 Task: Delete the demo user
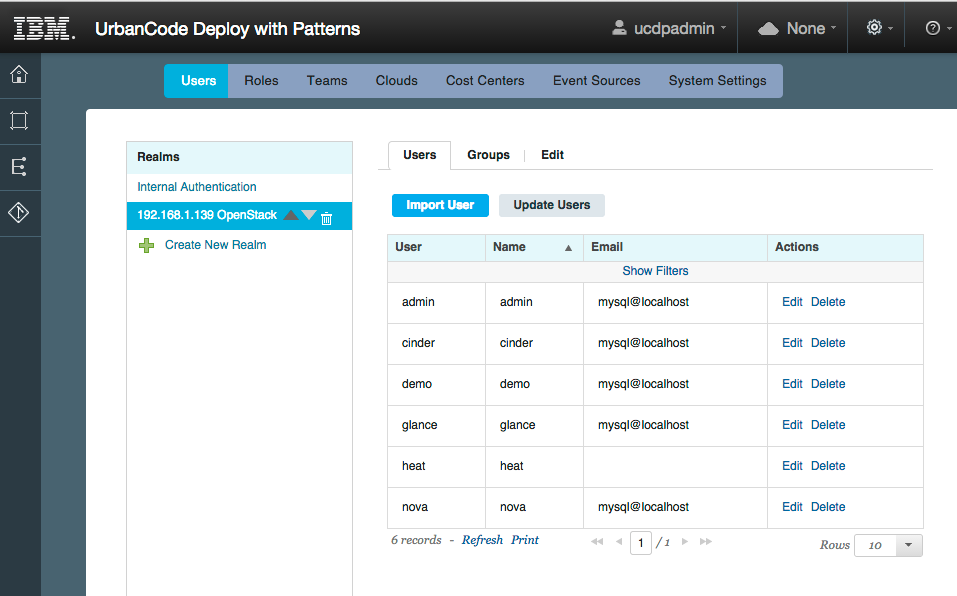[x=828, y=384]
